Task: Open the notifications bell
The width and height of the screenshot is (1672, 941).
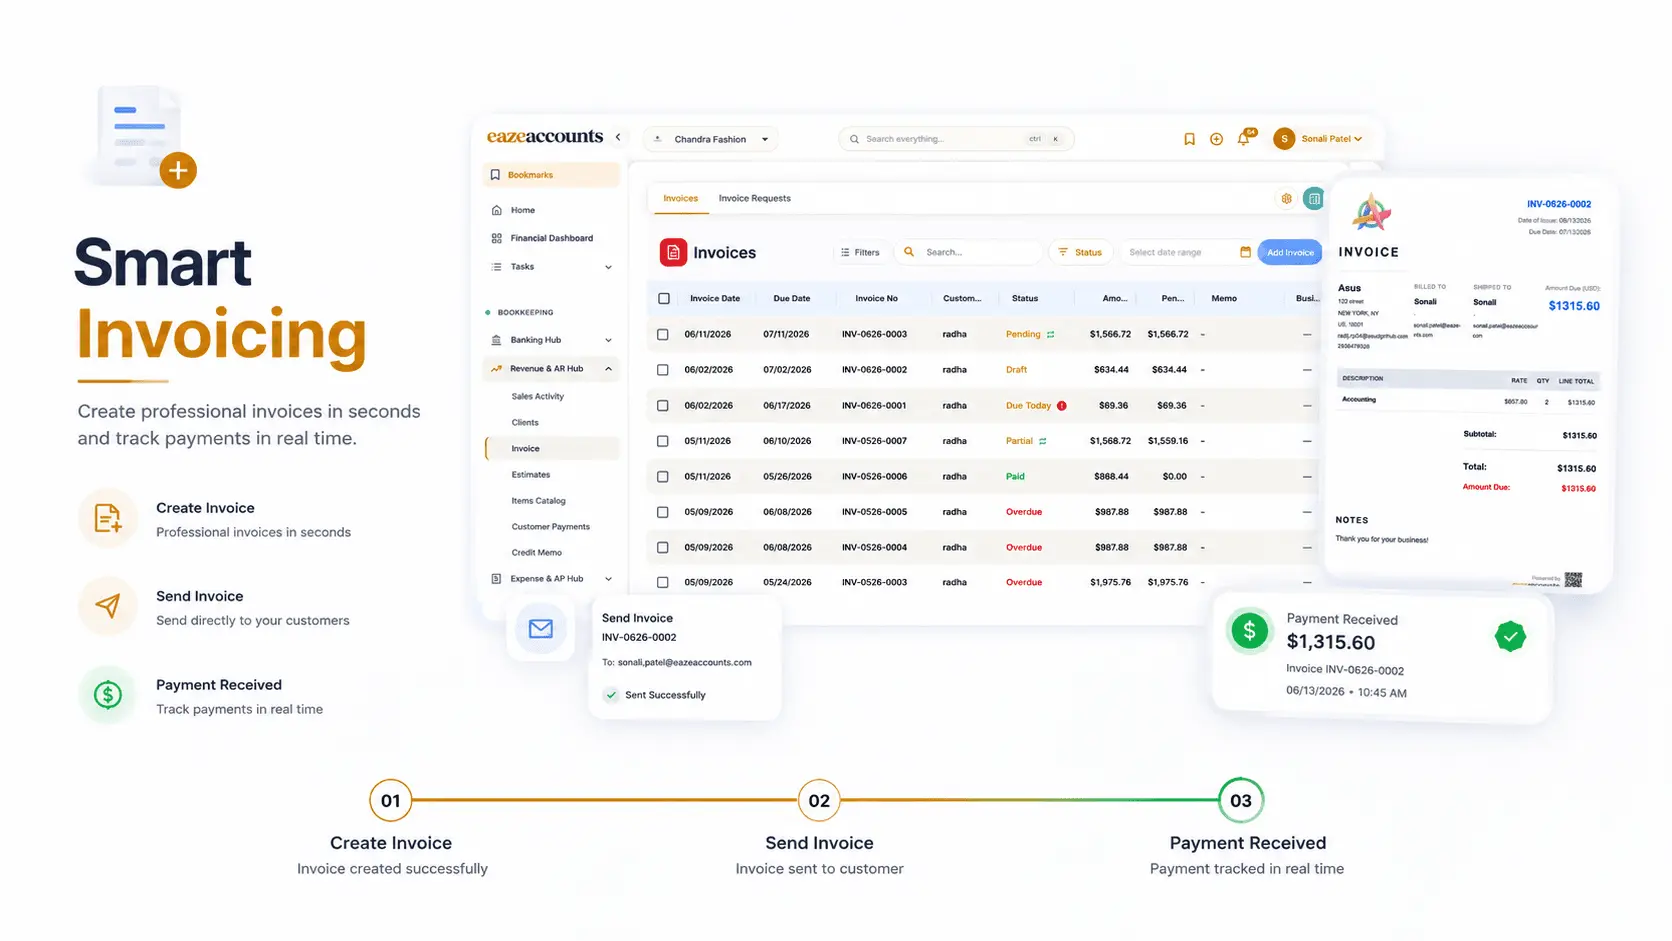Action: [1243, 139]
